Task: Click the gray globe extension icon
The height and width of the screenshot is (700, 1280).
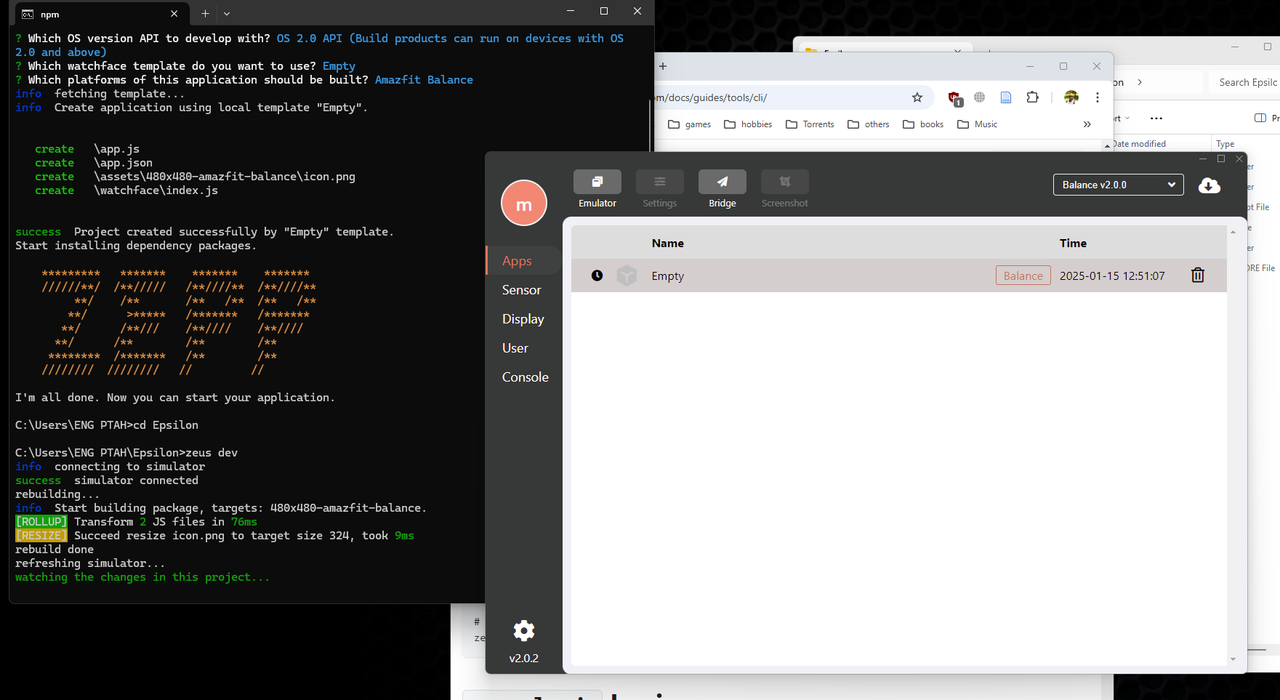Action: [x=980, y=97]
